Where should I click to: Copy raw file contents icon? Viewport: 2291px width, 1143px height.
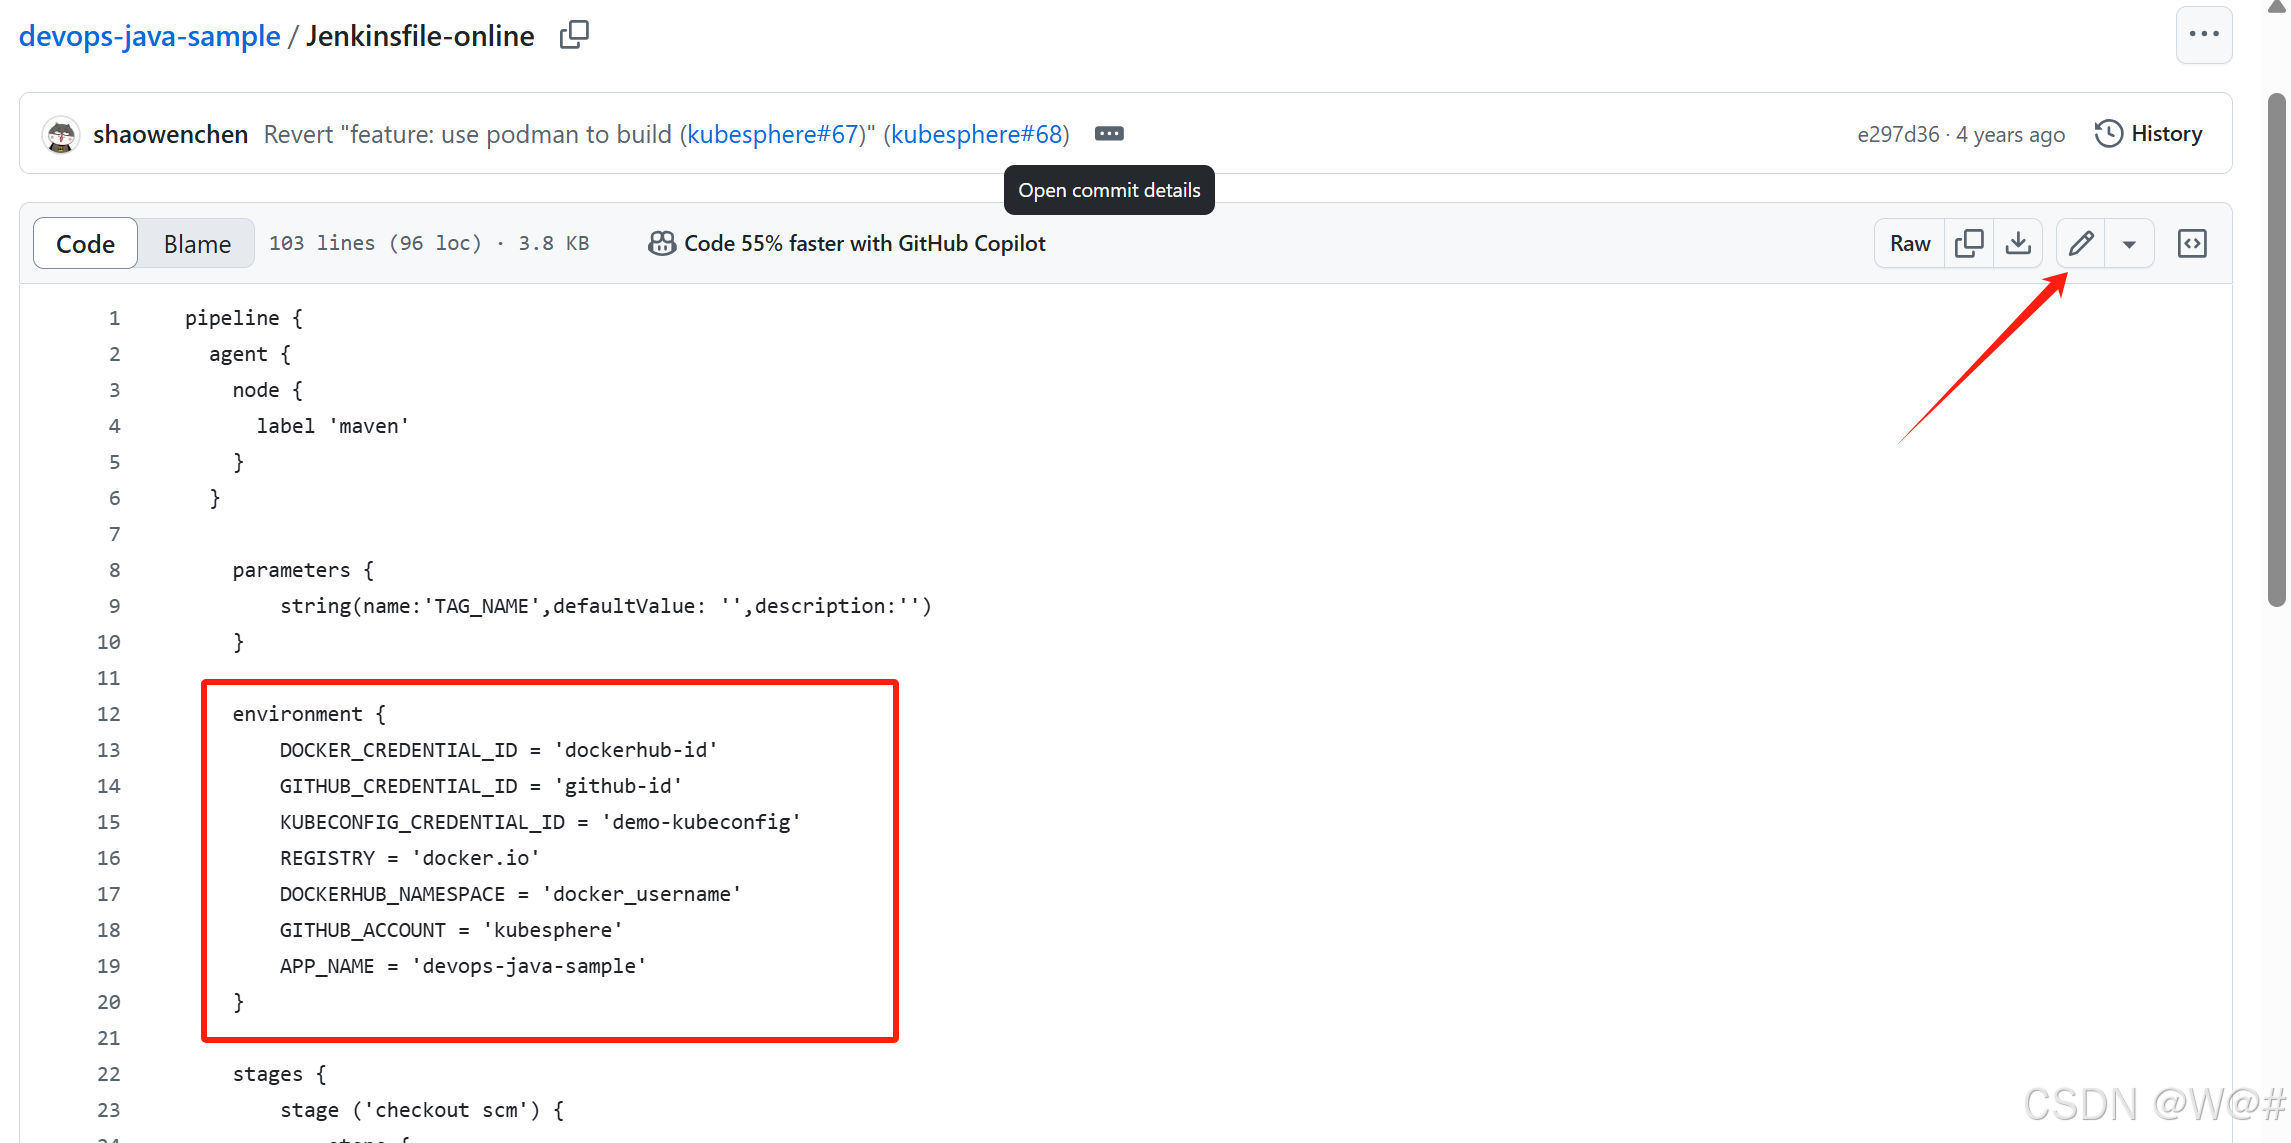tap(1969, 243)
